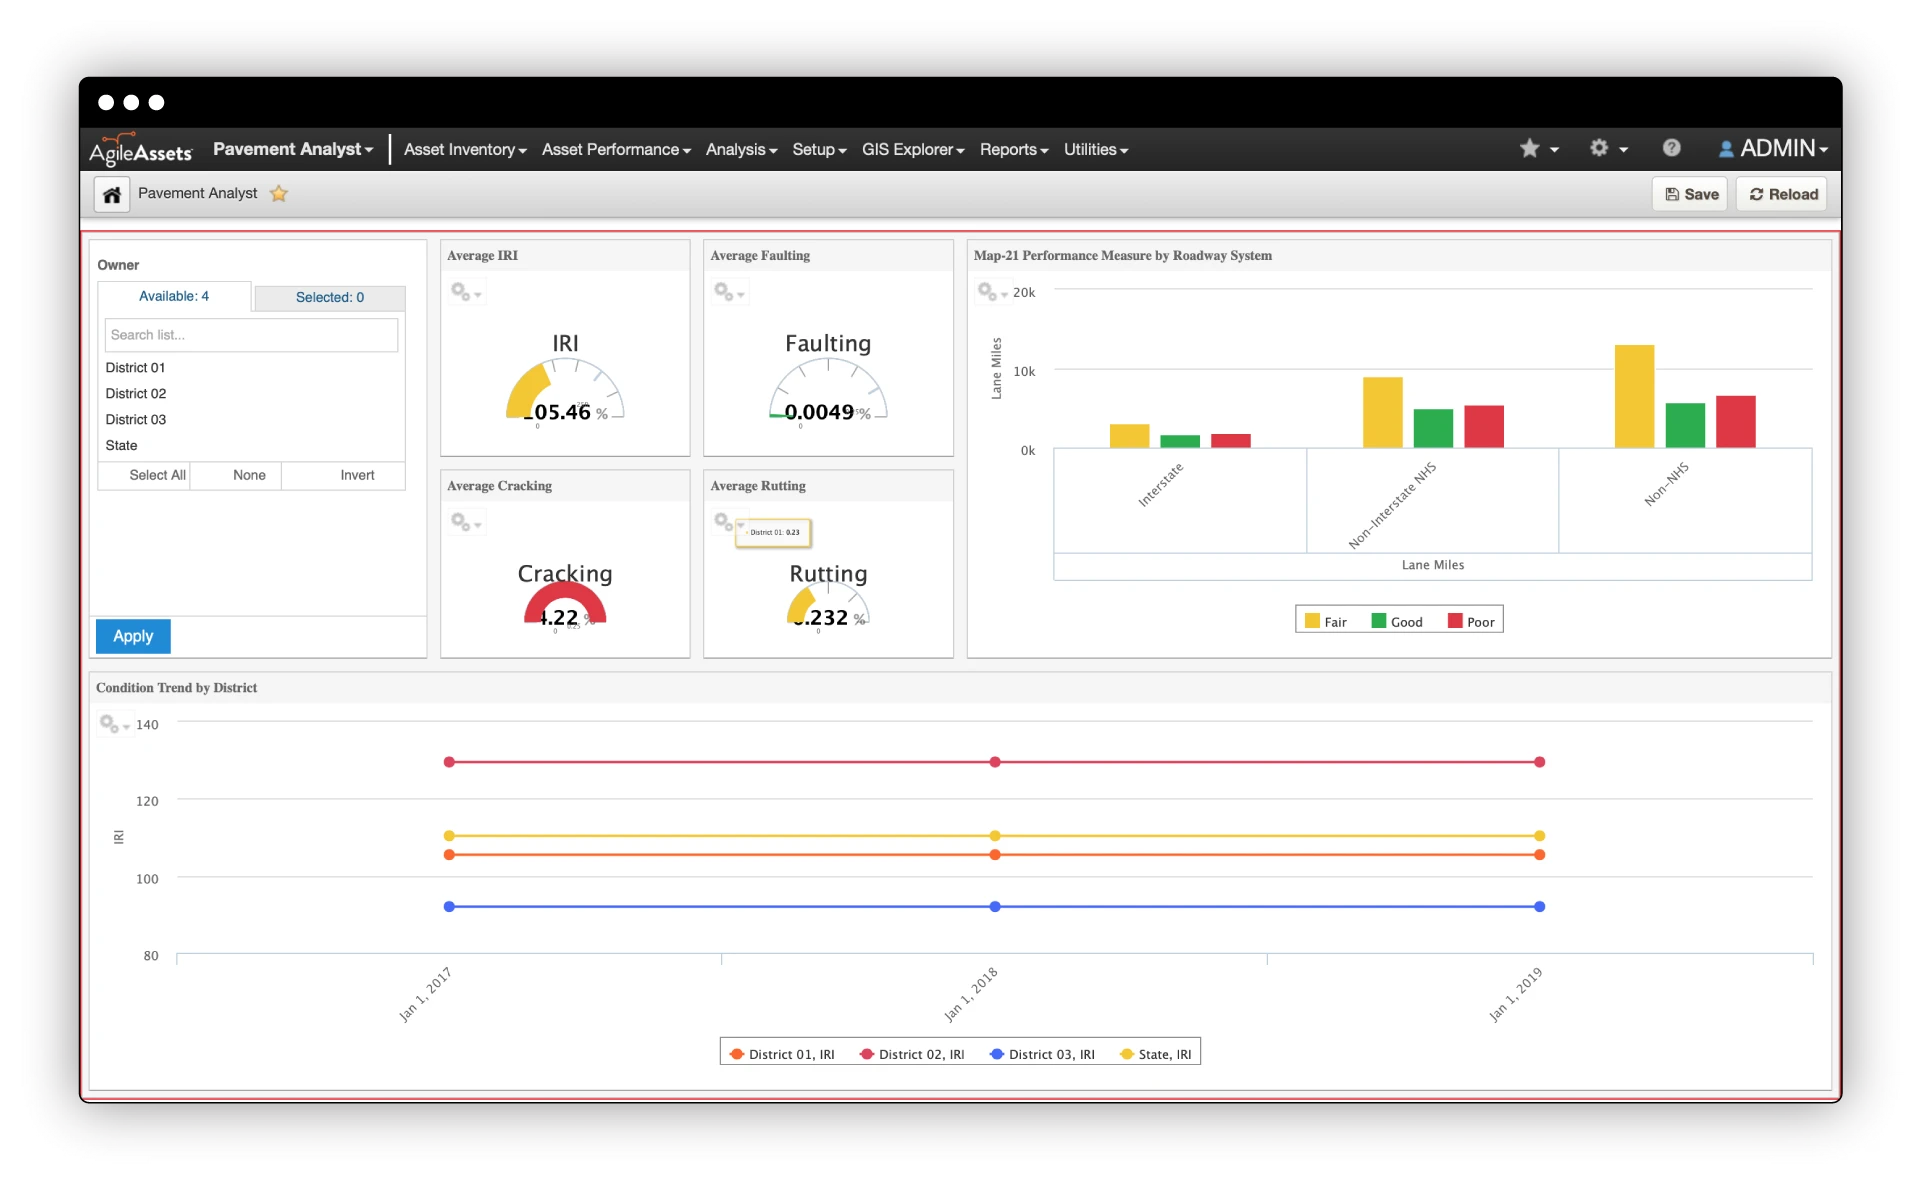Toggle District 01, IRI legend entry
Image resolution: width=1920 pixels, height=1181 pixels.
(x=781, y=1054)
